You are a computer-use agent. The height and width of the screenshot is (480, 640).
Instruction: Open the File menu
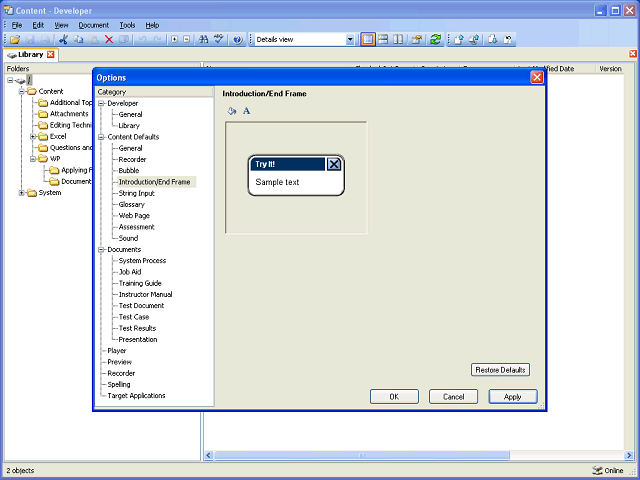17,25
